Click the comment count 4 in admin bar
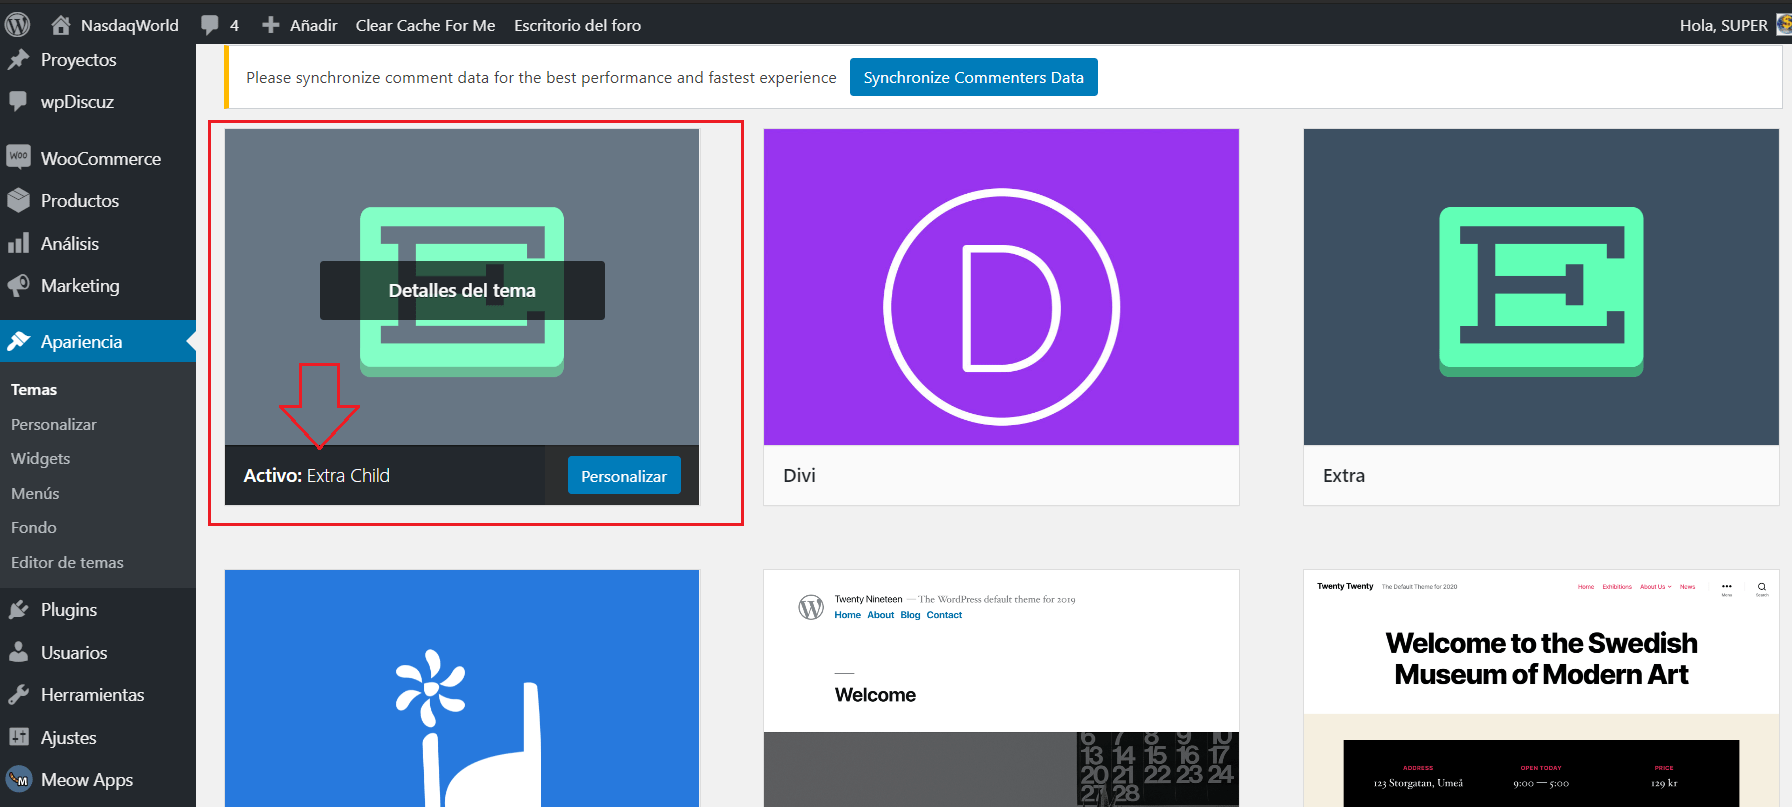Viewport: 1792px width, 807px height. 234,25
